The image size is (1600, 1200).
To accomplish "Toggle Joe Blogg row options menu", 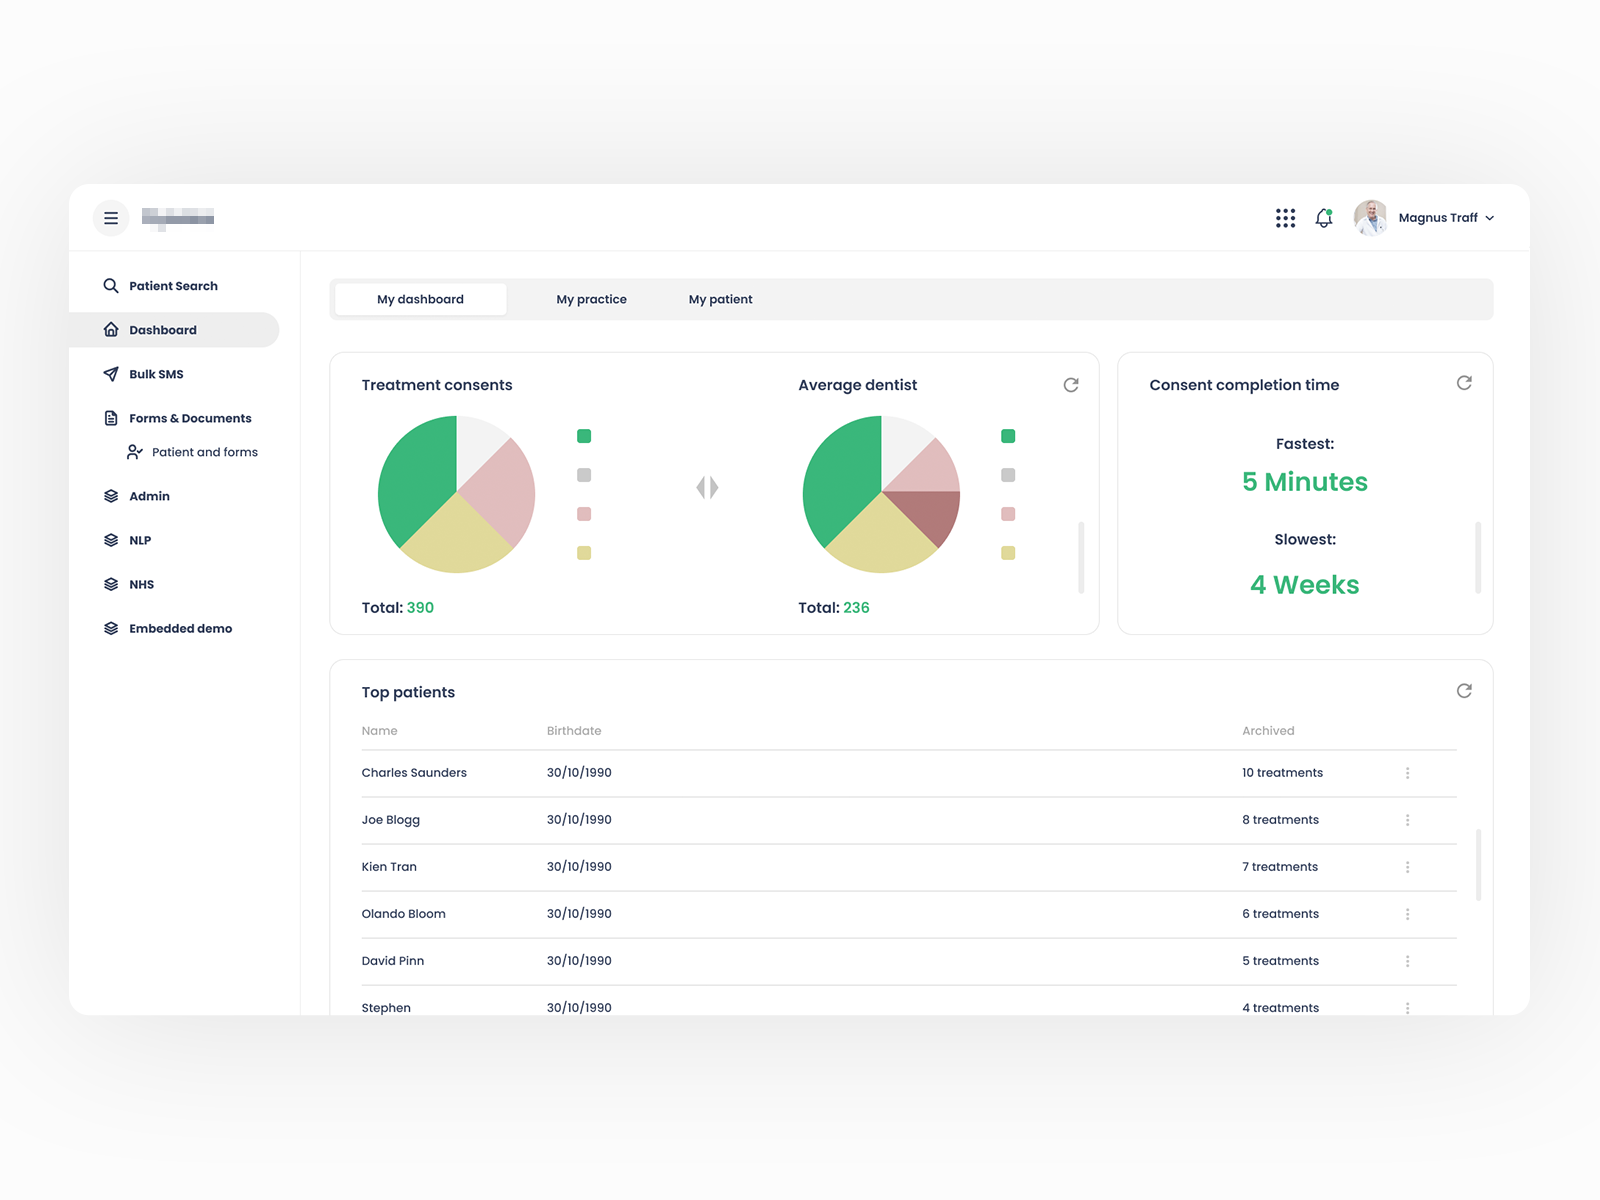I will tap(1408, 820).
